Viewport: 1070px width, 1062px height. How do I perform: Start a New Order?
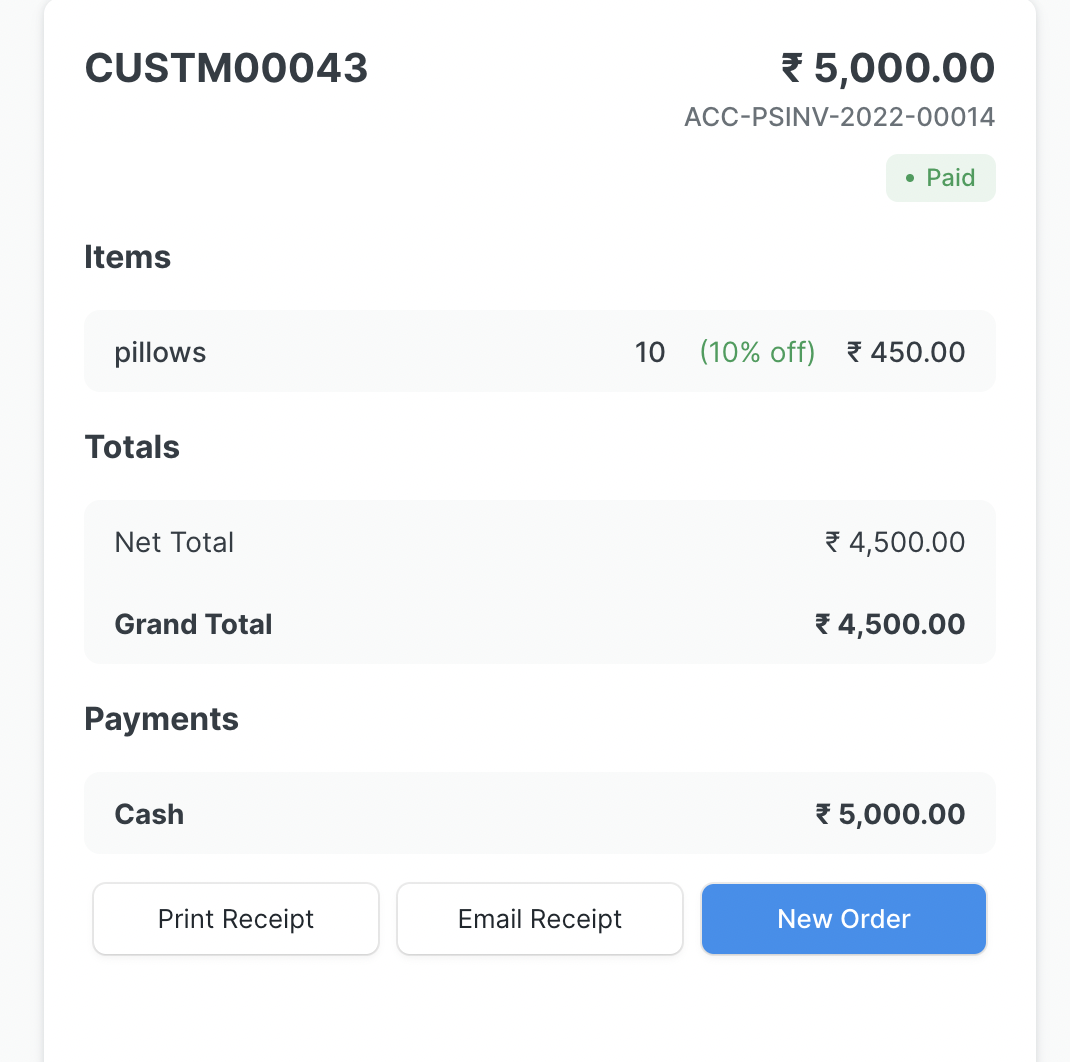(x=843, y=918)
